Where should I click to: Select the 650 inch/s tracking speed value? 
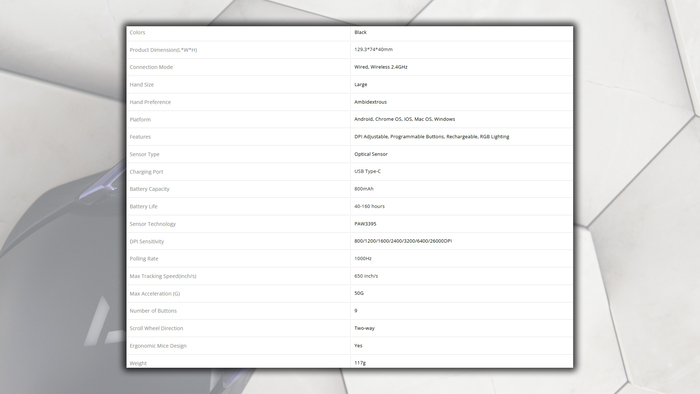[366, 276]
